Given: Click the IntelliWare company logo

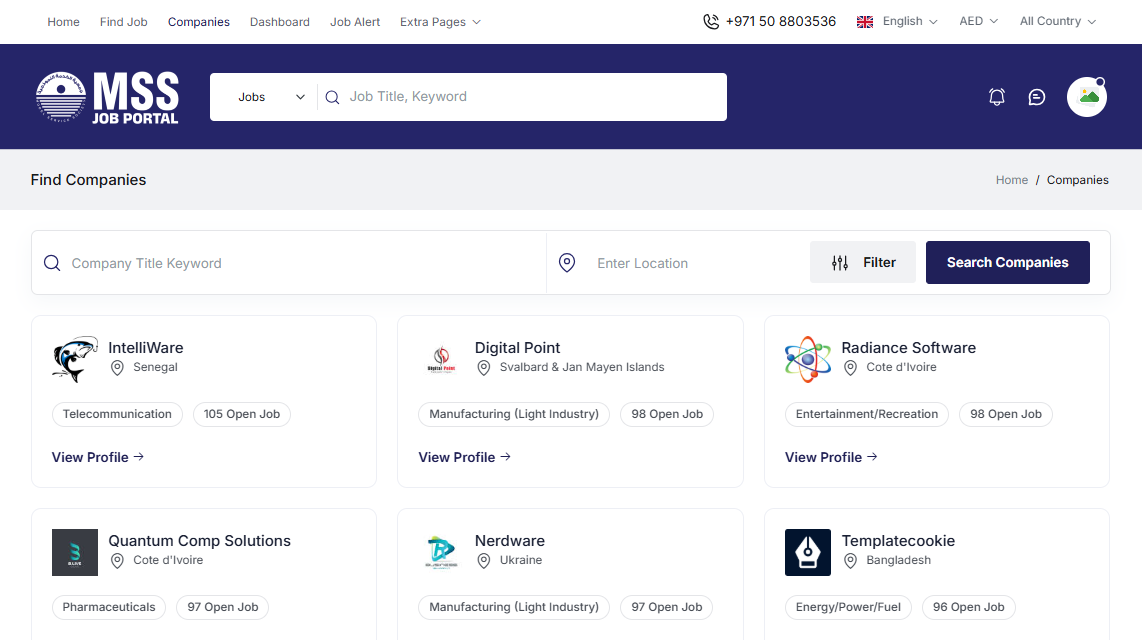Looking at the screenshot, I should pyautogui.click(x=75, y=359).
